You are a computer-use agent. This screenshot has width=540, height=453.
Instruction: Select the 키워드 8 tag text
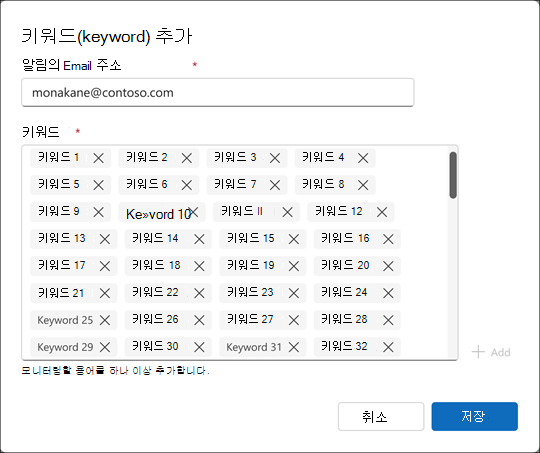click(x=323, y=184)
